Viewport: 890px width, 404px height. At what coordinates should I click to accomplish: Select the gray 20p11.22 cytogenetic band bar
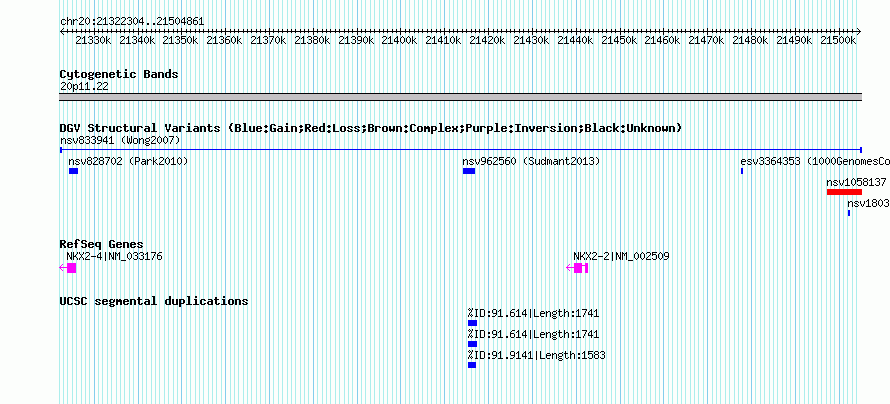click(460, 97)
